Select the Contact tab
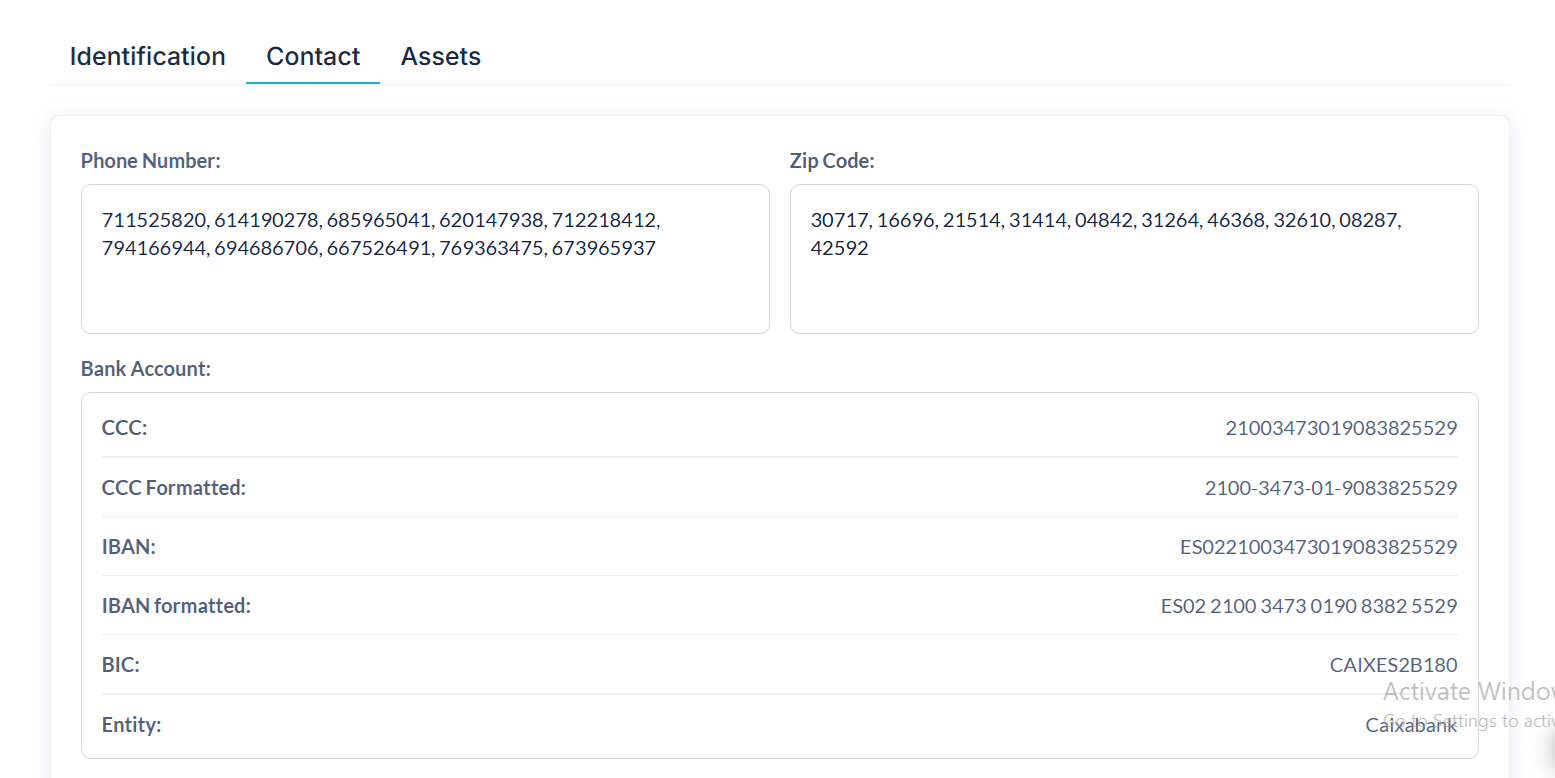 tap(313, 57)
